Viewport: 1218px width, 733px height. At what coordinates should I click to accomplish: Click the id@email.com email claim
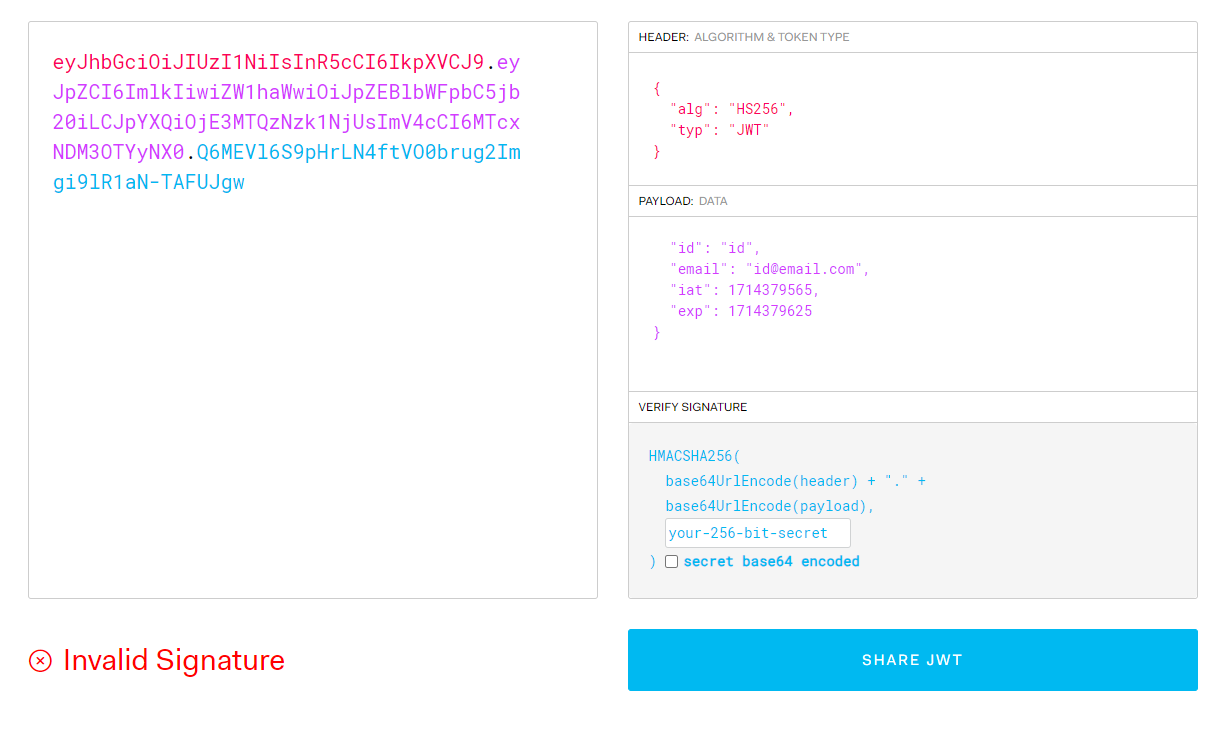point(804,268)
